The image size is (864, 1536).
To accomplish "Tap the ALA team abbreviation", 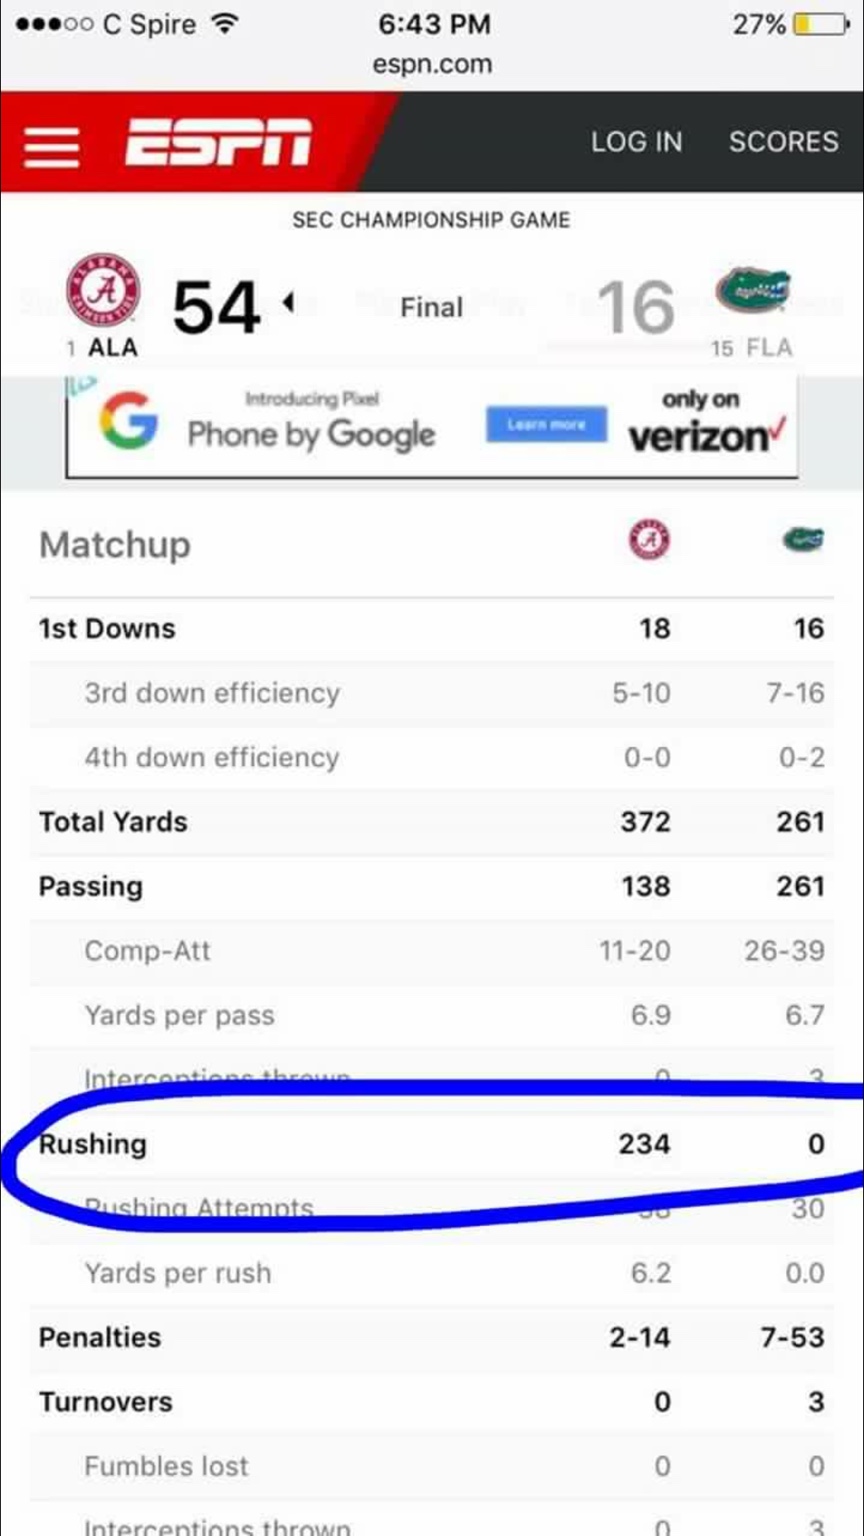I will pyautogui.click(x=113, y=348).
